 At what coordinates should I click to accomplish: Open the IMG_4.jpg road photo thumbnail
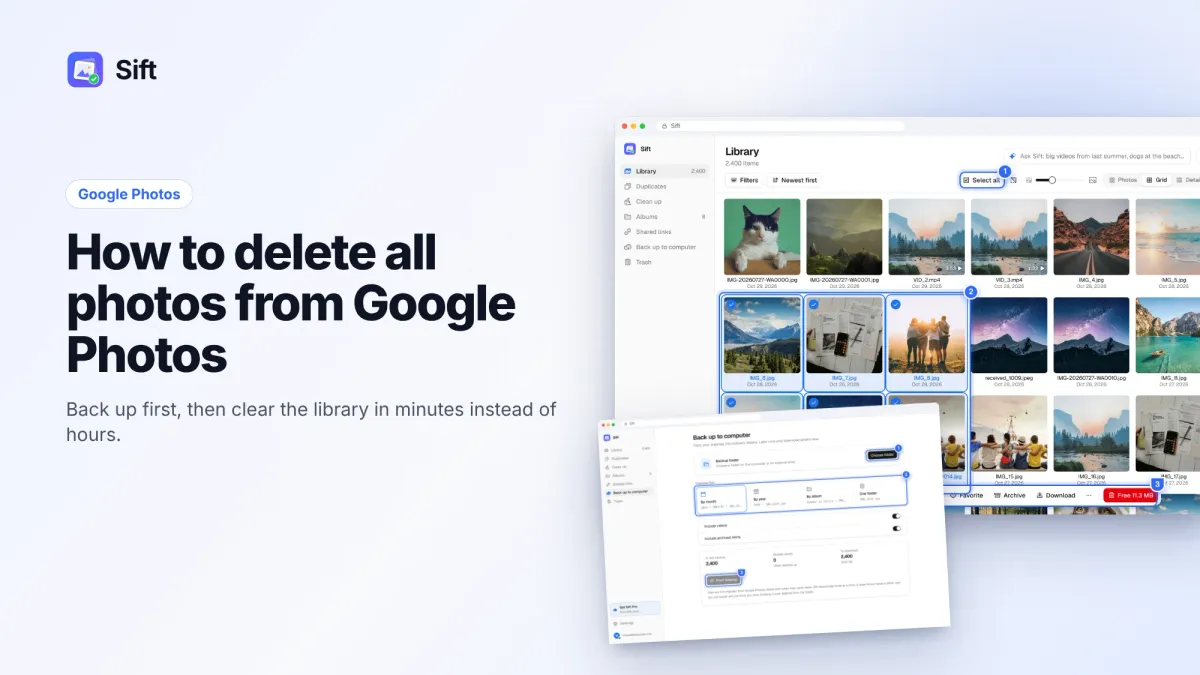click(1091, 237)
